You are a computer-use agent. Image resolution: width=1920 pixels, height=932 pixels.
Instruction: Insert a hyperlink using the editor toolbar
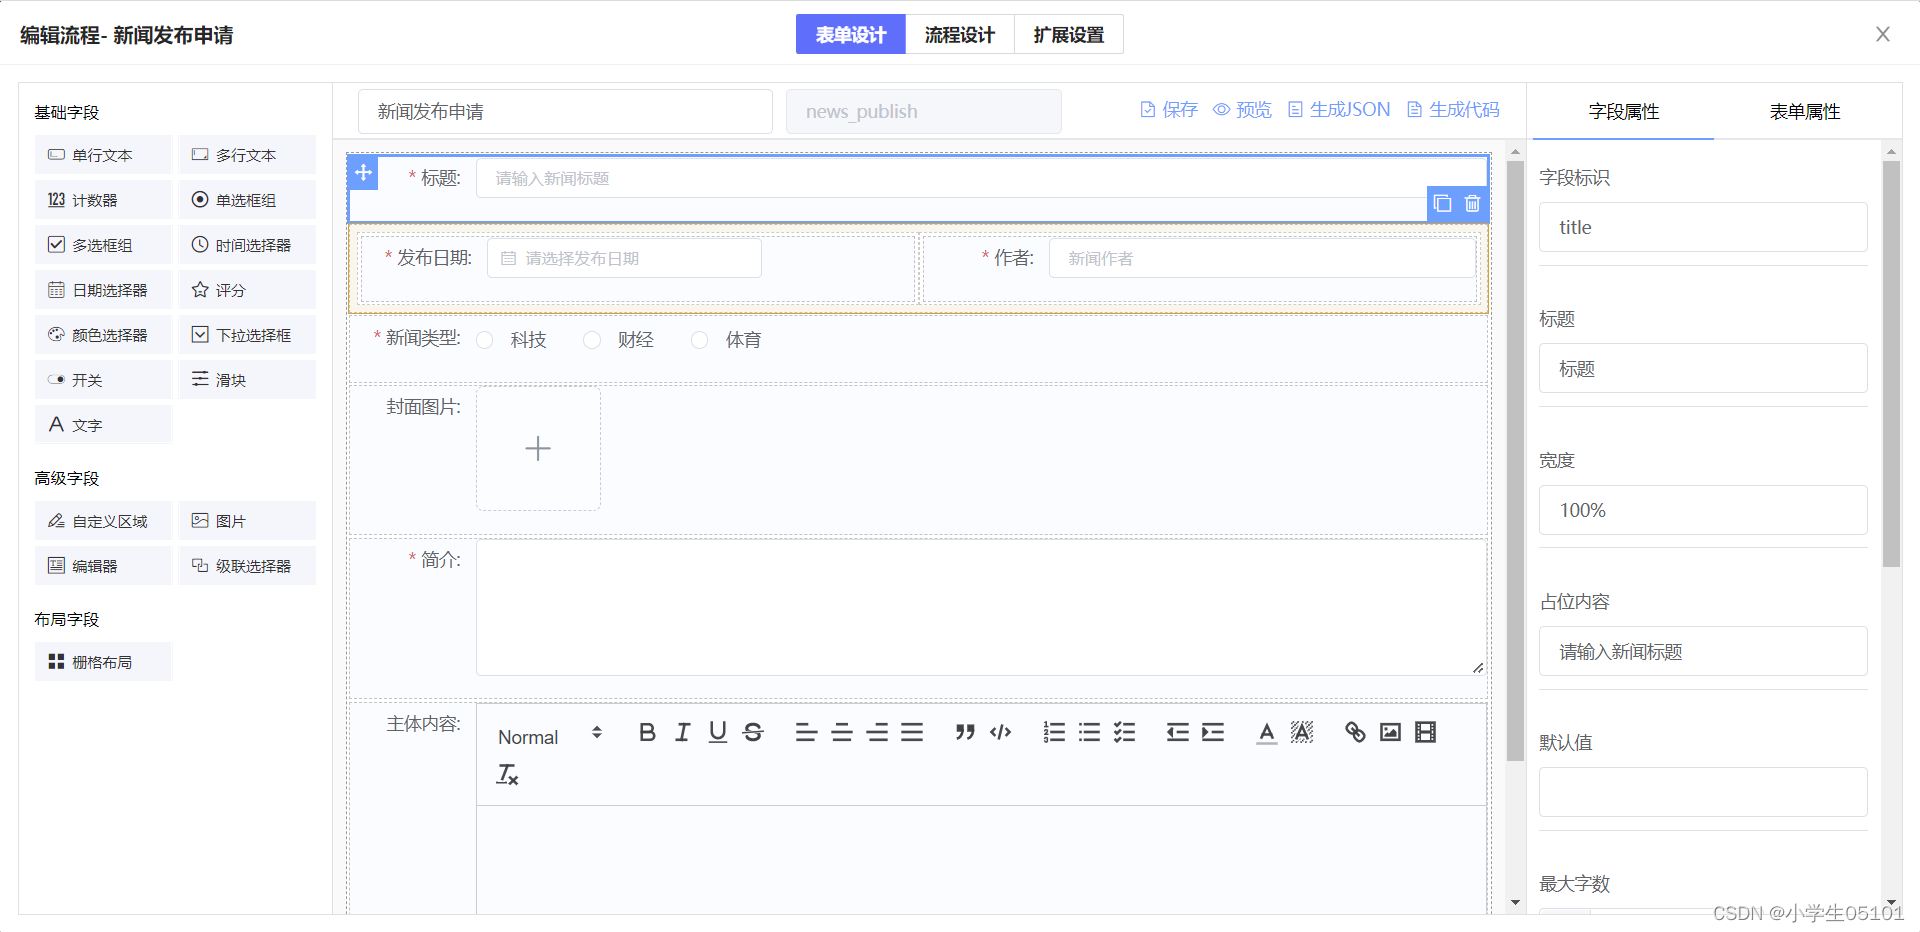(x=1355, y=732)
